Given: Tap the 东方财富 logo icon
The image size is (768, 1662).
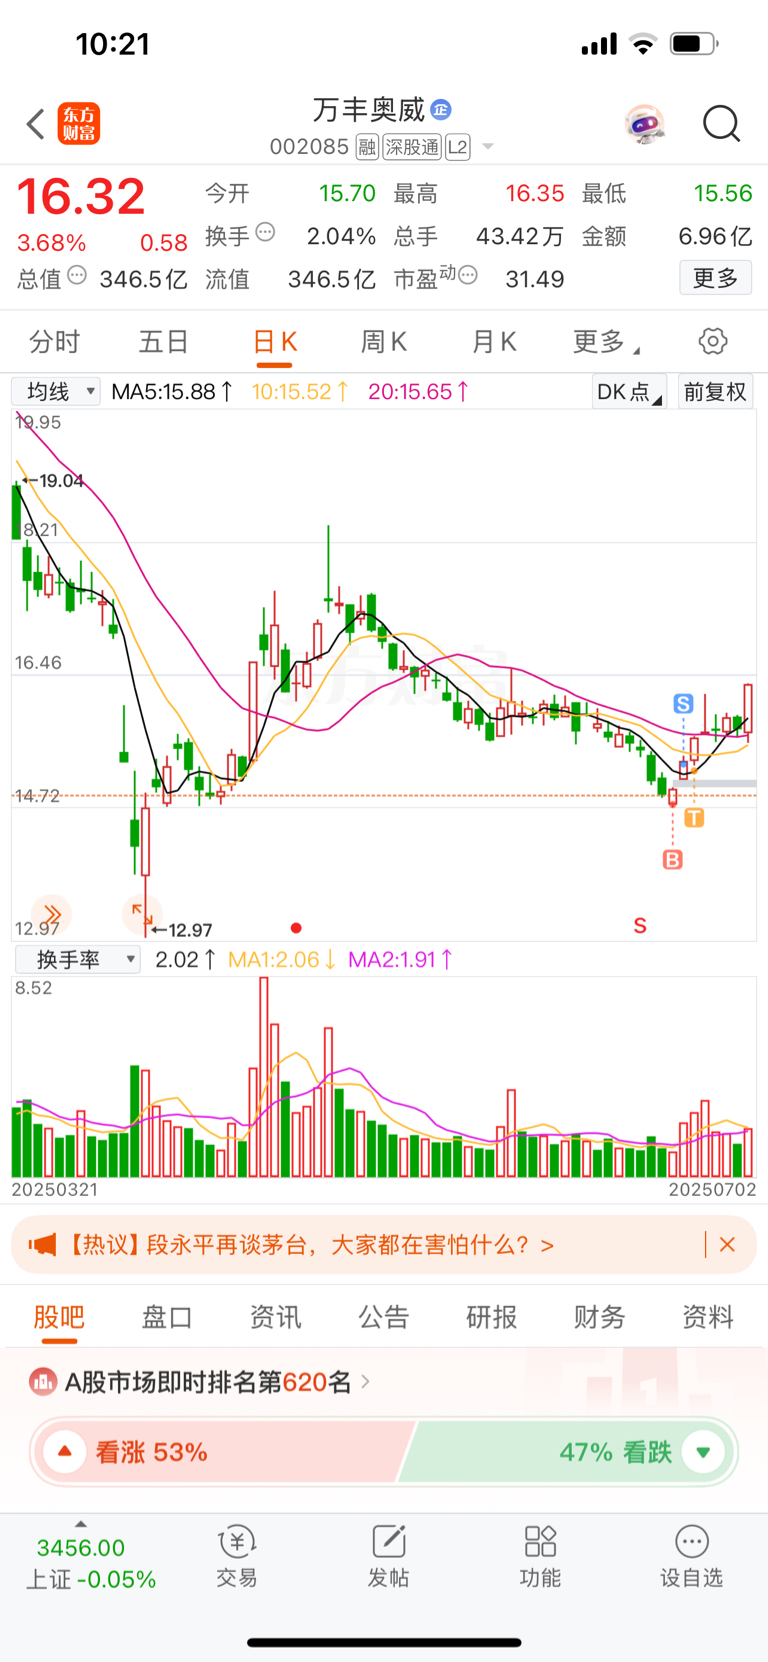Looking at the screenshot, I should 79,124.
